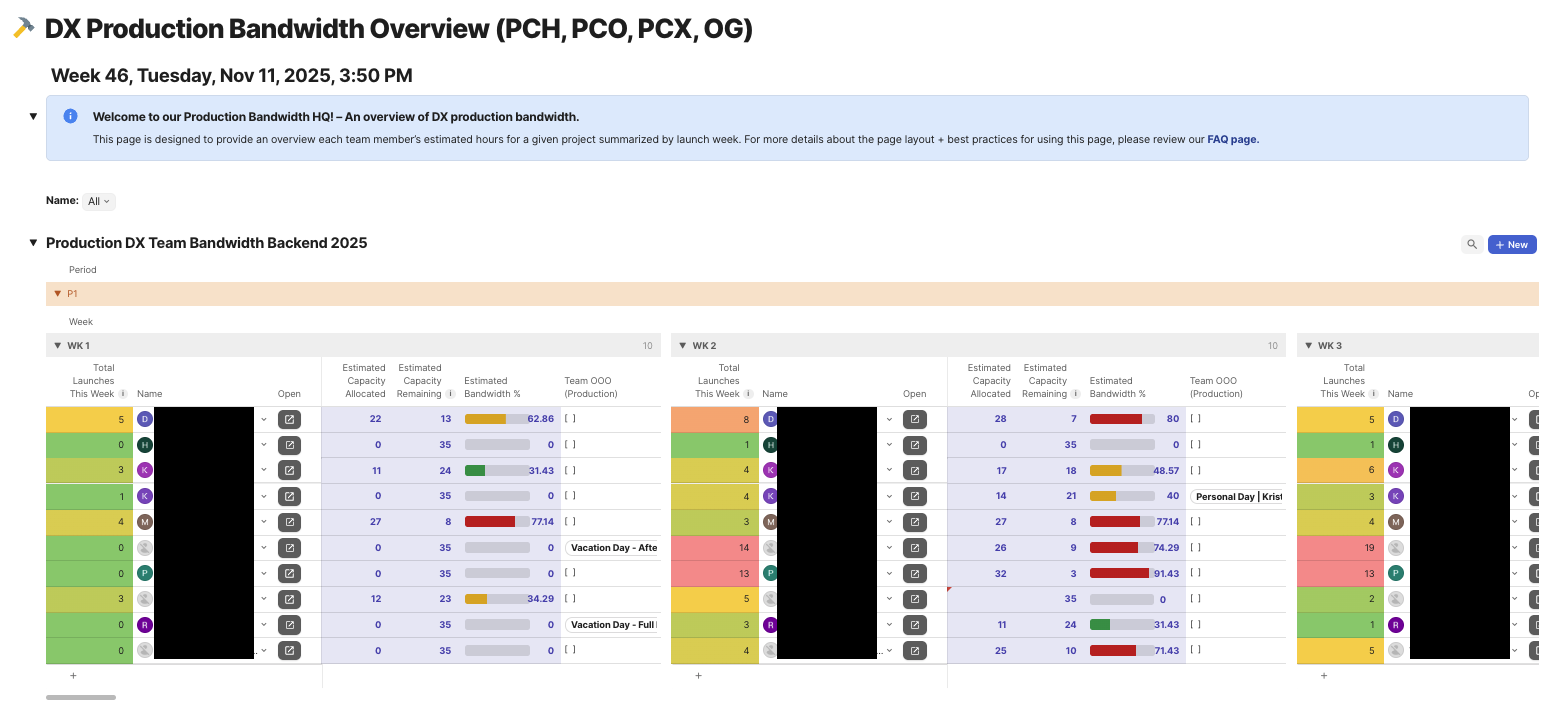Open the WK 1 row showing Vacation Day - Afte
This screenshot has height=709, width=1548.
tap(289, 548)
